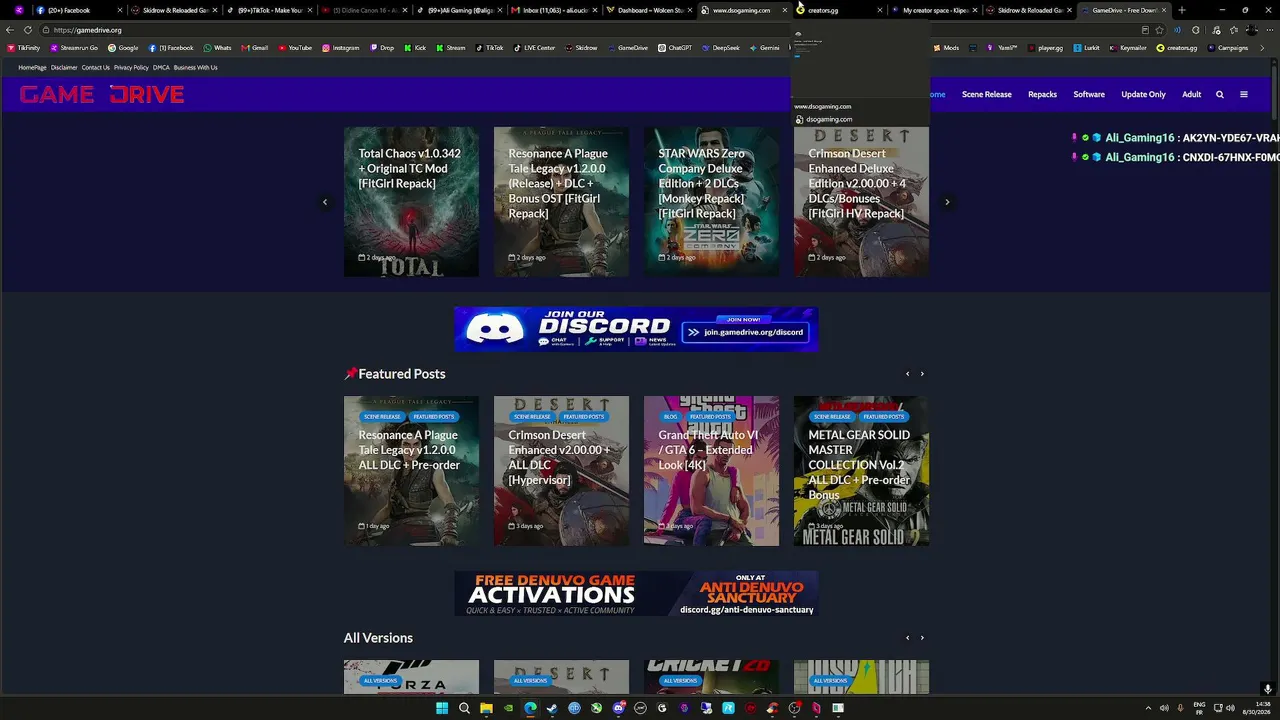Open the GameDrive bookmark
The height and width of the screenshot is (720, 1280).
coord(627,48)
